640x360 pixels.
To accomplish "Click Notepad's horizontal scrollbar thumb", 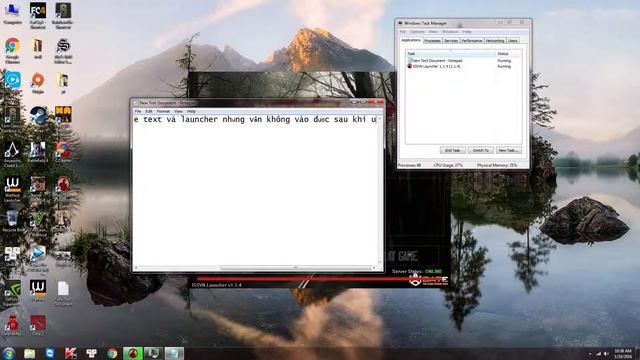I will (296, 268).
